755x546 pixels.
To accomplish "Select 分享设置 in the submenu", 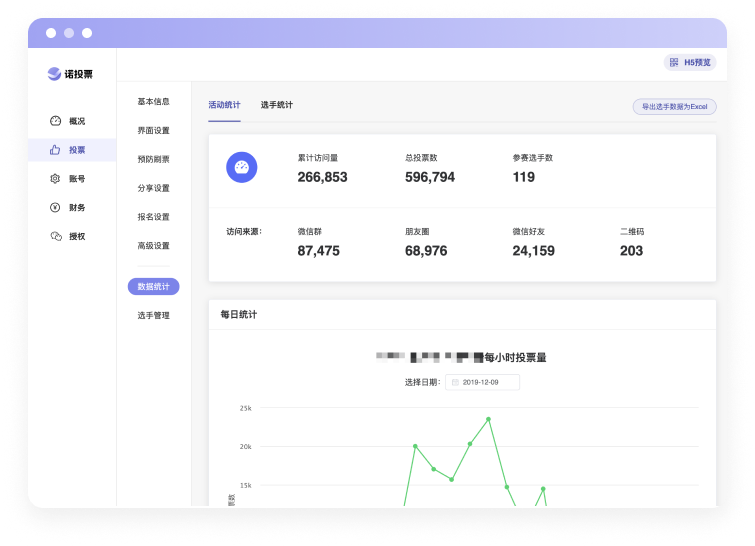I will (x=153, y=188).
